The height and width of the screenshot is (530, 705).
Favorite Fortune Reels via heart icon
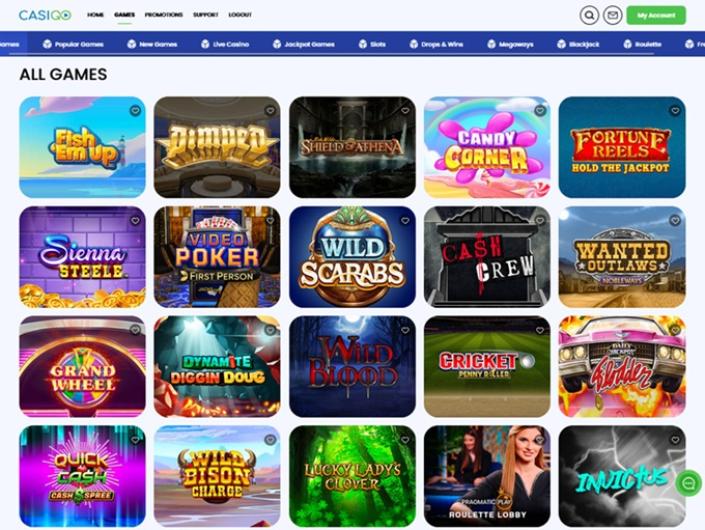pos(675,111)
